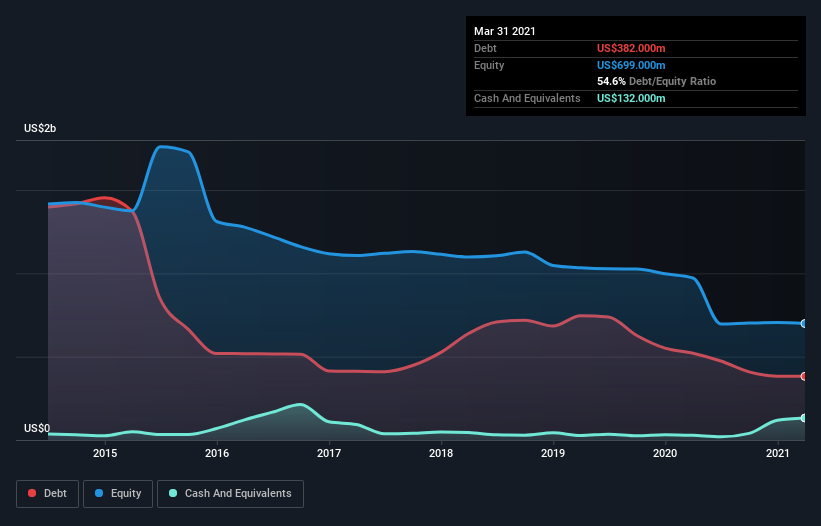Click the 54.6% Debt/Equity Ratio text
Viewport: 821px width, 526px height.
pos(657,81)
